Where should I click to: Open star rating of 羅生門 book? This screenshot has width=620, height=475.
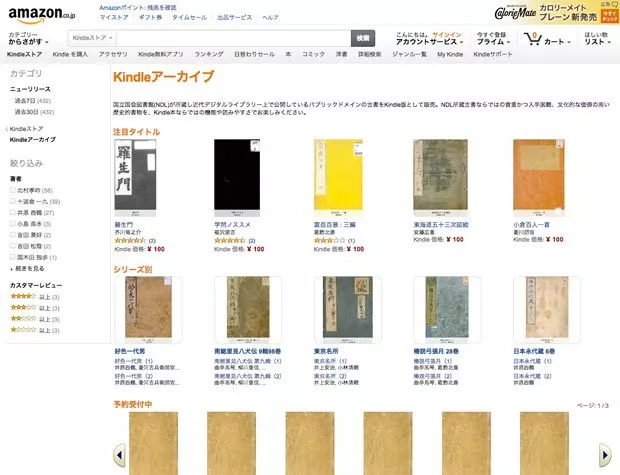[x=130, y=240]
